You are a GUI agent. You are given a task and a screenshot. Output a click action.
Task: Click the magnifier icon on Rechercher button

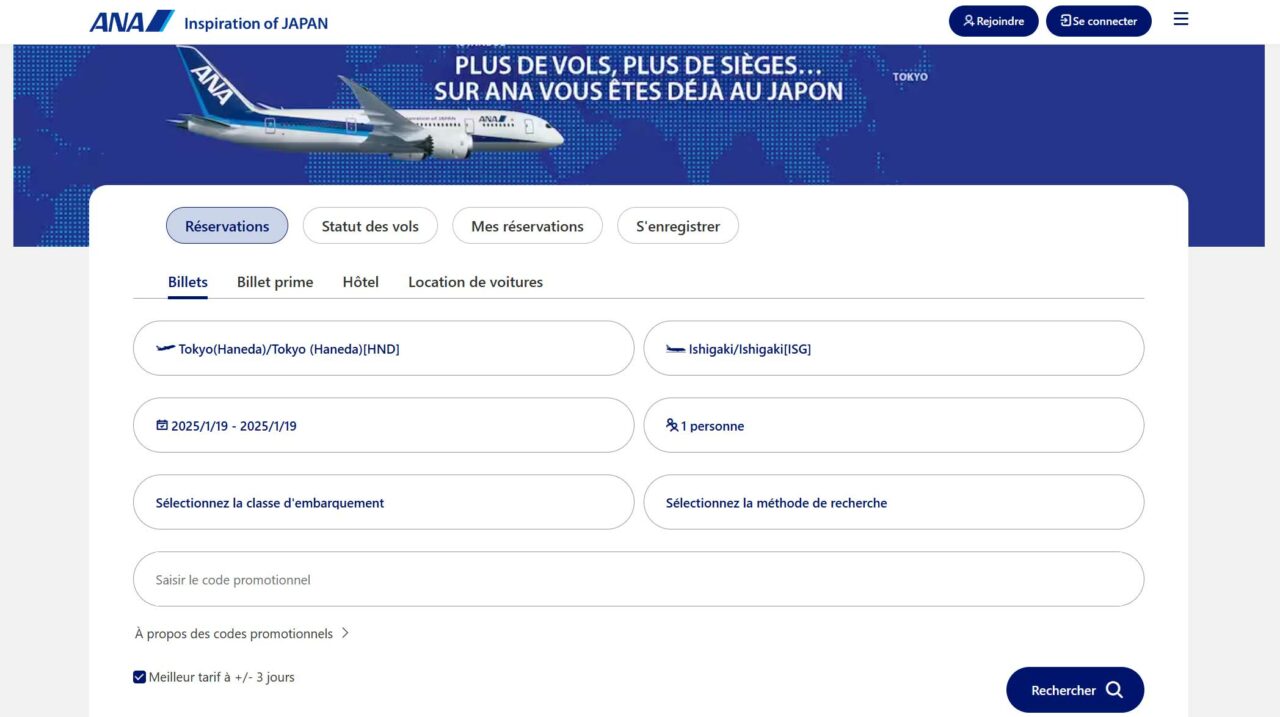[1113, 690]
